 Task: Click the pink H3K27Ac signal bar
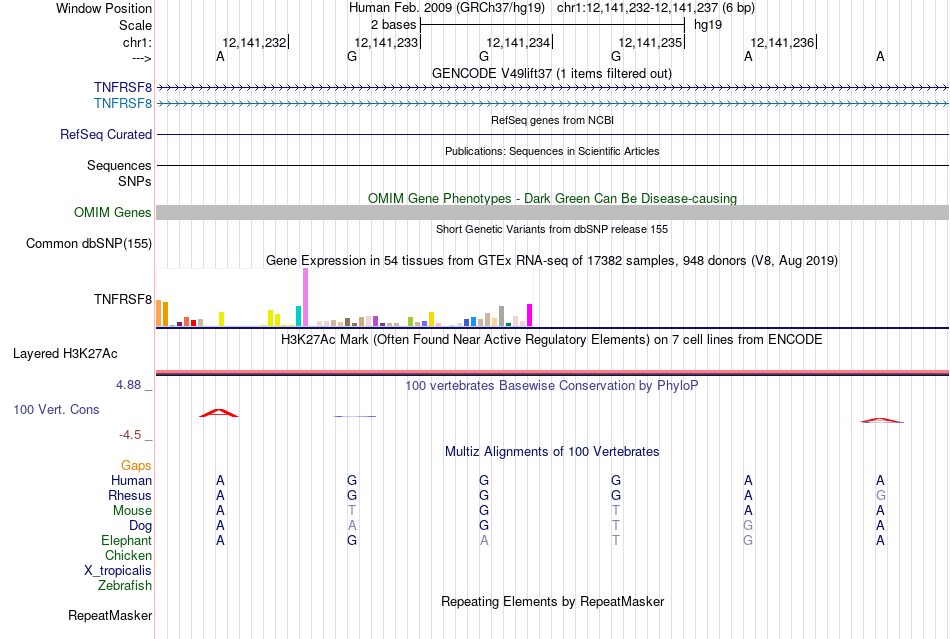pyautogui.click(x=552, y=372)
